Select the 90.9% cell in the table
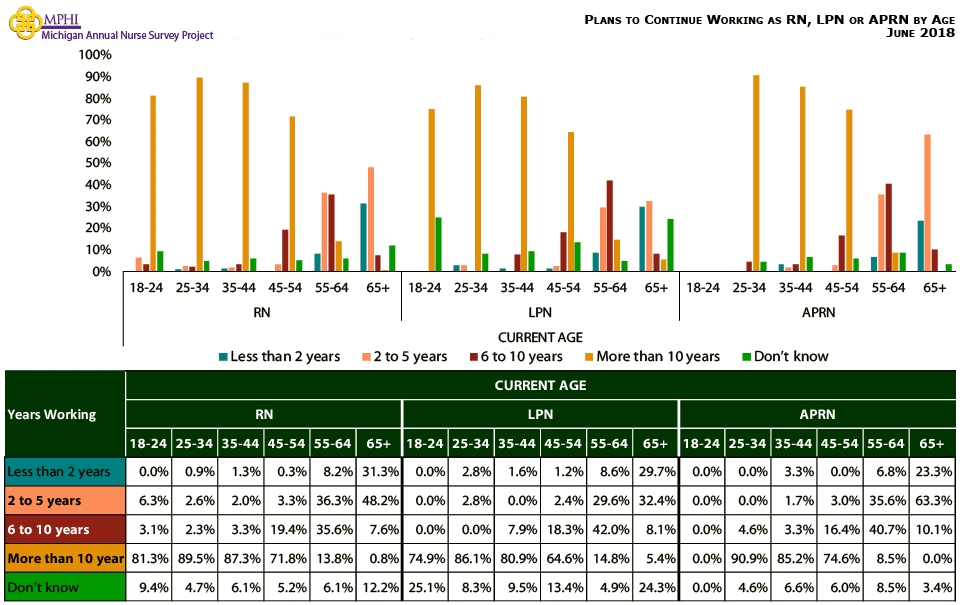Screen dimensions: 960x605 (747, 558)
